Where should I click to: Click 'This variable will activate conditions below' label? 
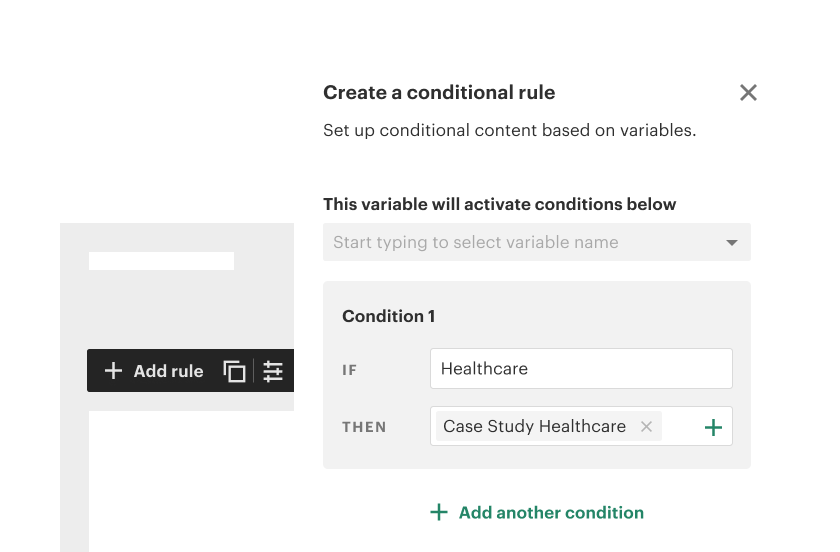point(499,204)
